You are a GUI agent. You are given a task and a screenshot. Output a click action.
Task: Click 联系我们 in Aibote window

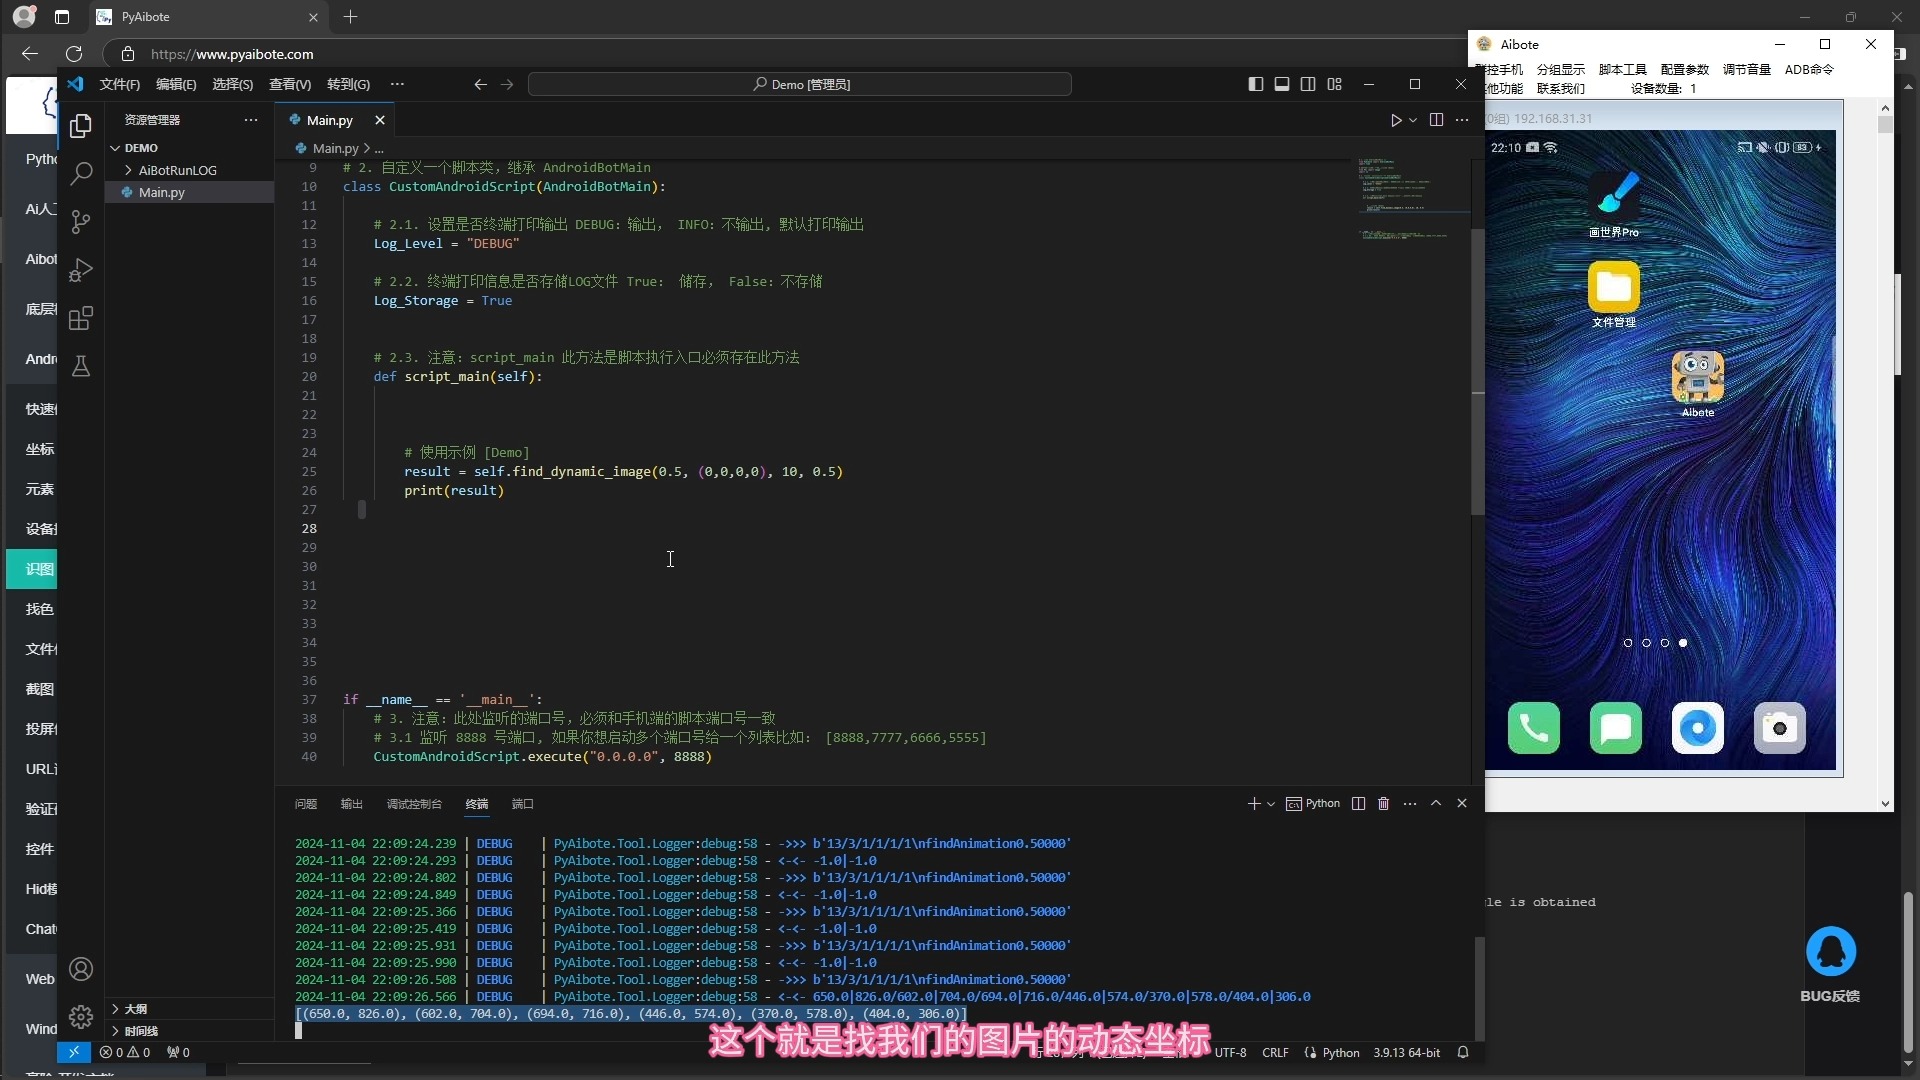(1560, 88)
